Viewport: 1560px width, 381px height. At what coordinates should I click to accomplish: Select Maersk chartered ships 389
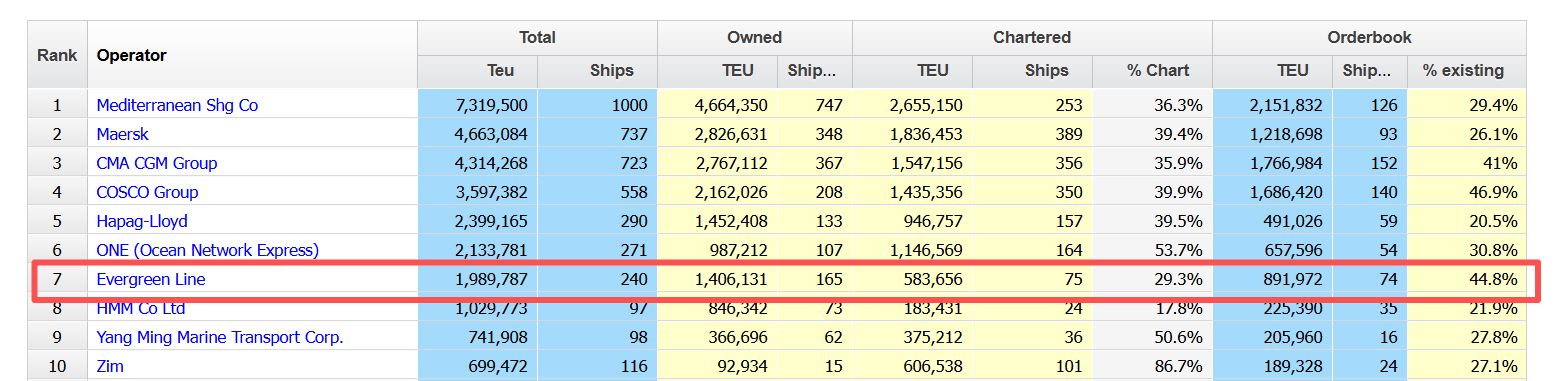tap(1032, 134)
